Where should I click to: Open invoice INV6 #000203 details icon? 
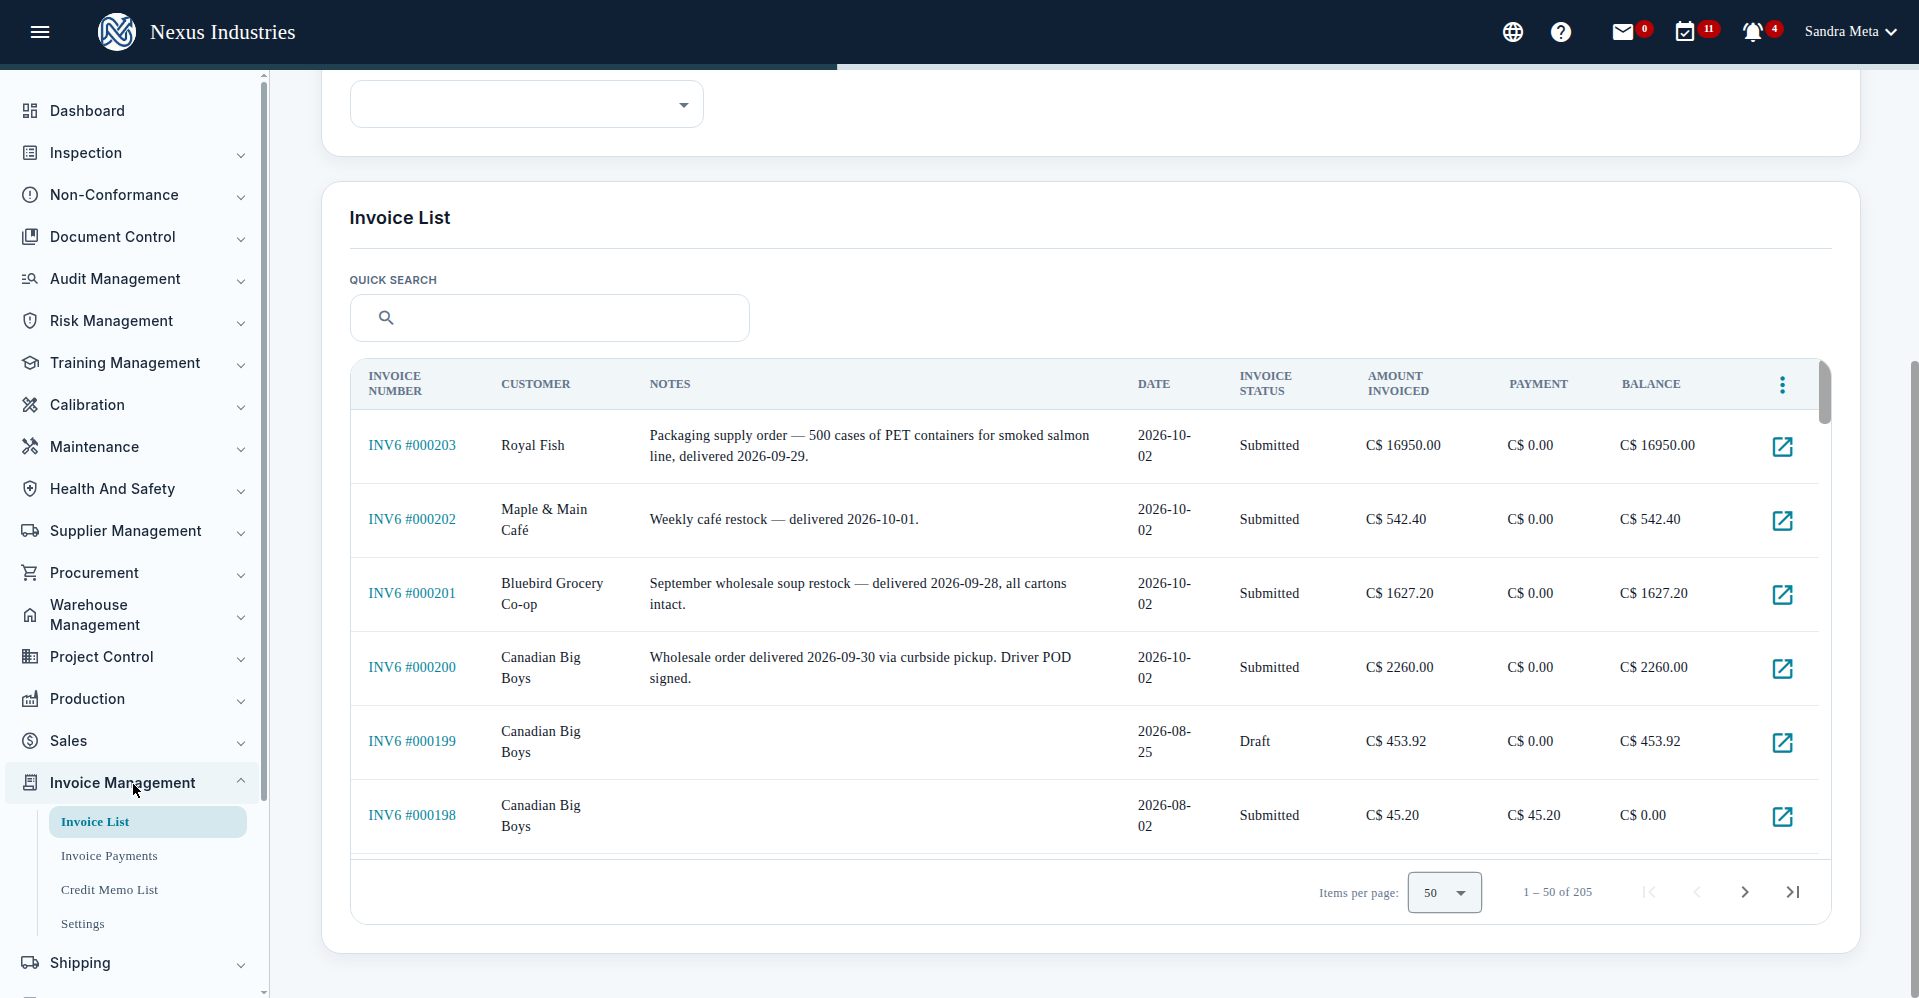tap(1782, 447)
